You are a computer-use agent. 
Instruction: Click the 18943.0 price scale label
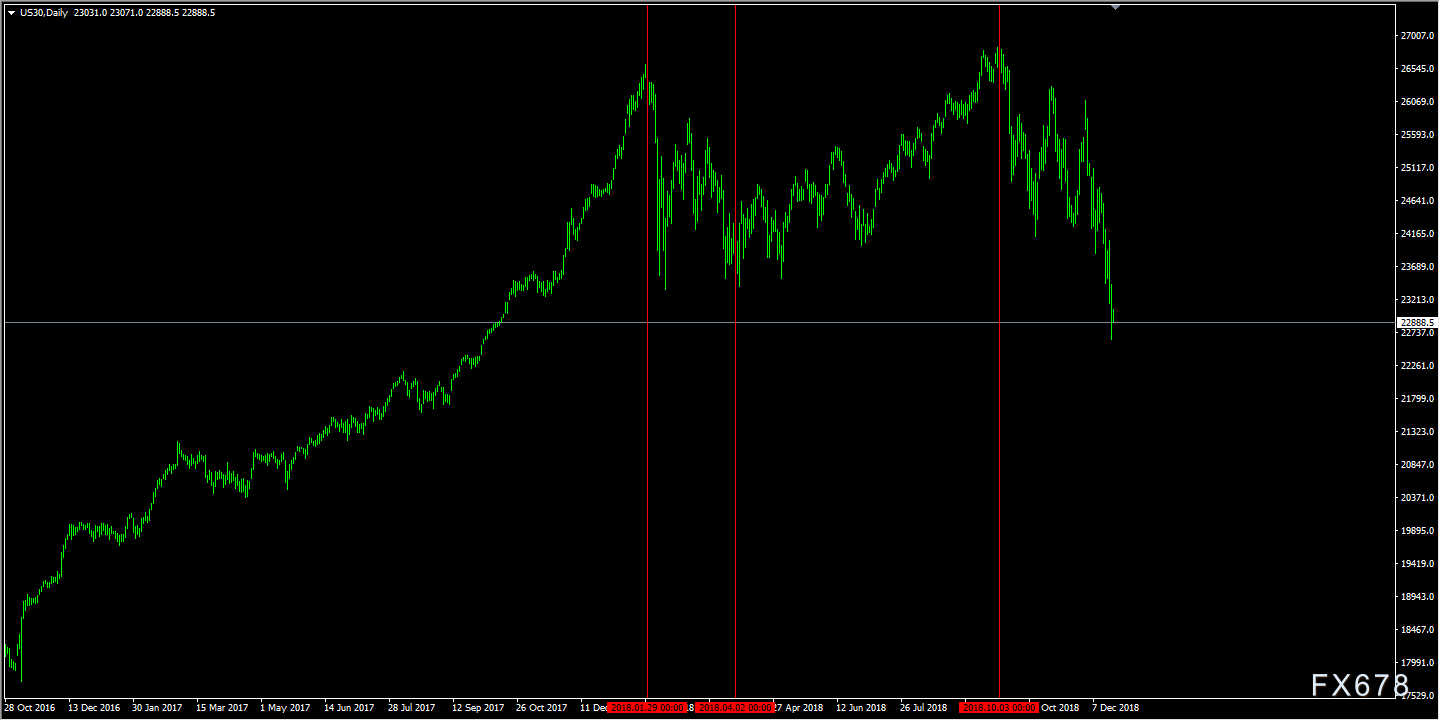[1417, 597]
